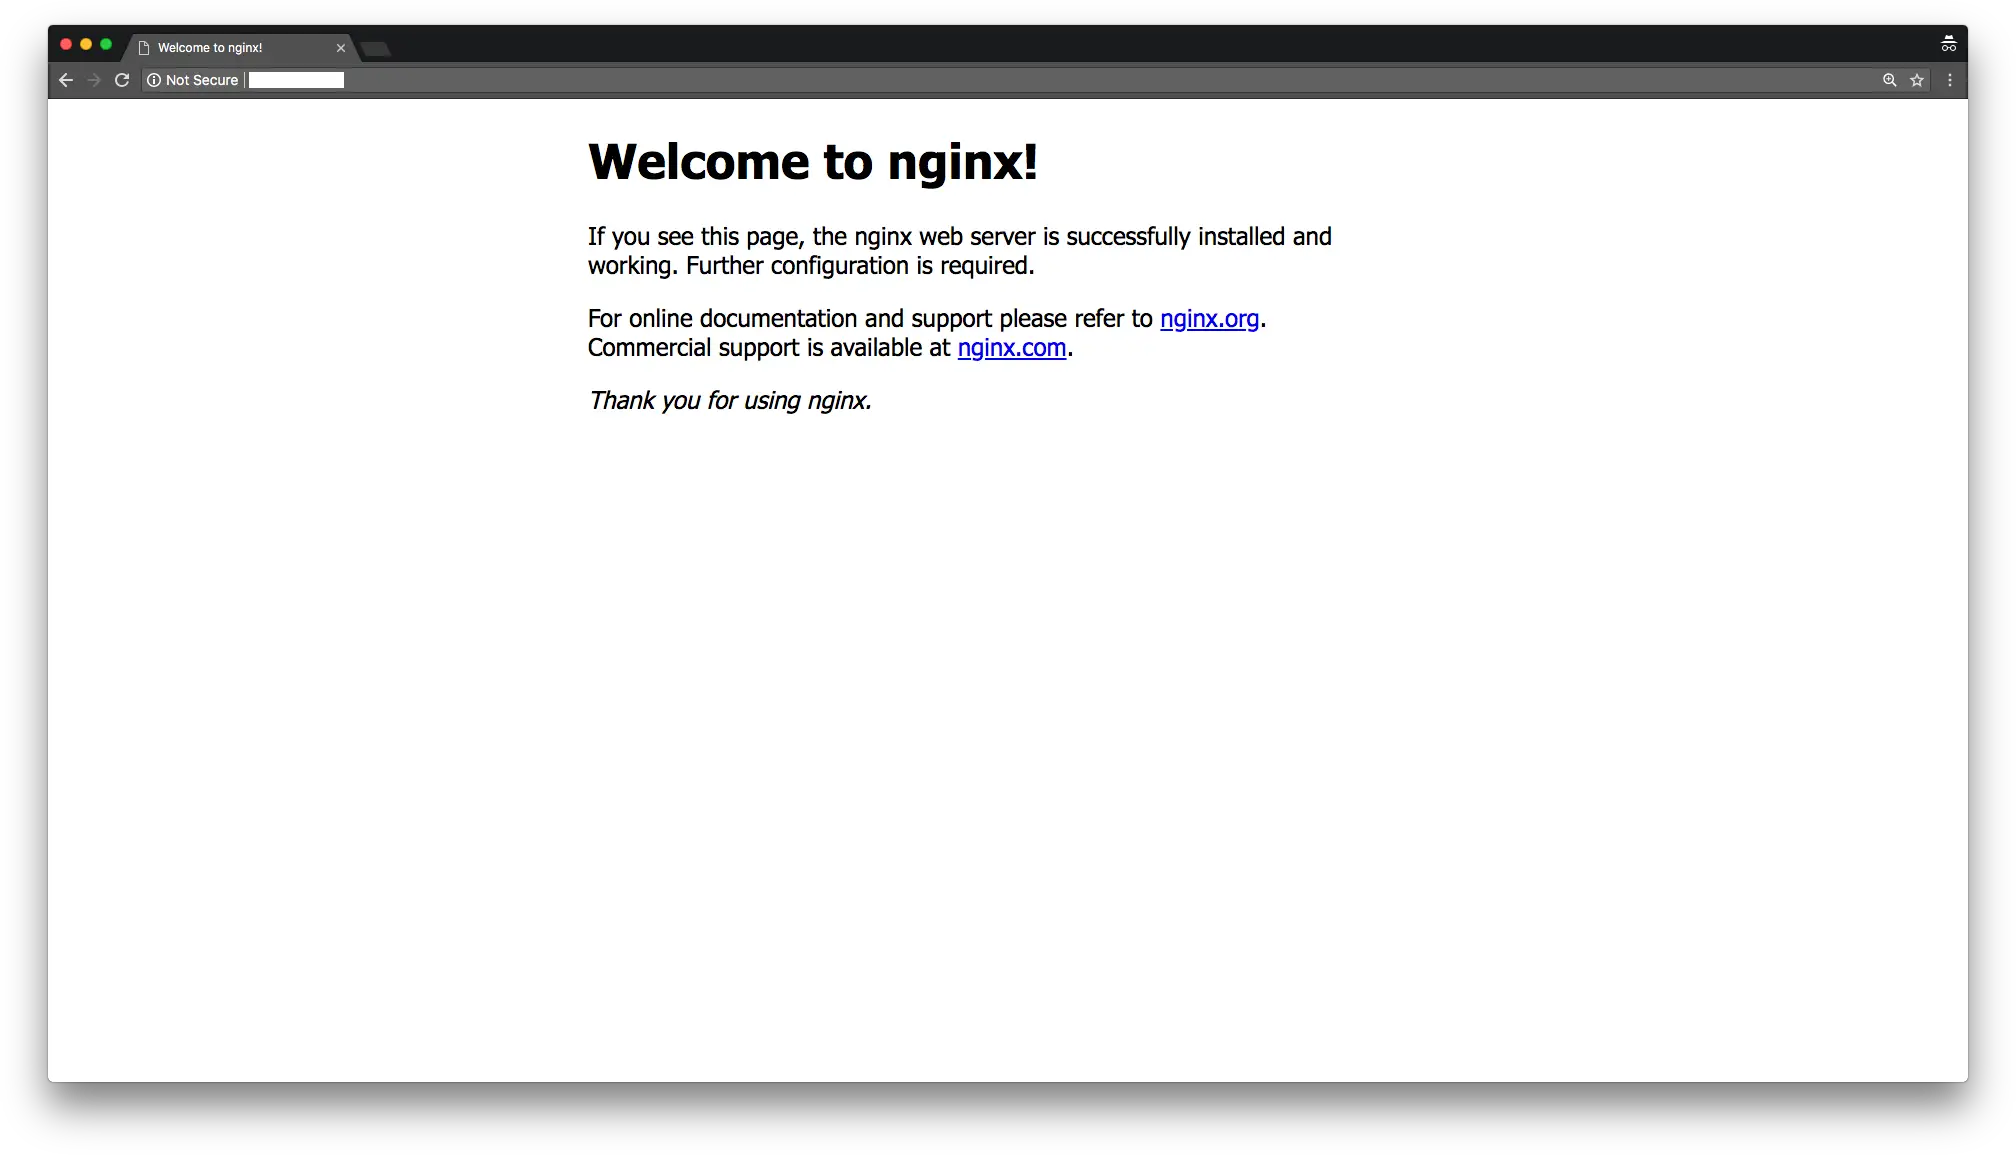This screenshot has height=1155, width=2016.
Task: Click the red close window button
Action: (66, 44)
